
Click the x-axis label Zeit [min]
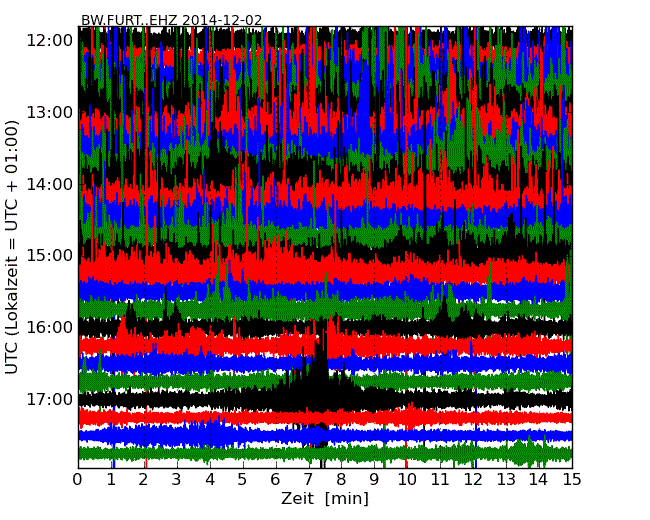(x=325, y=498)
